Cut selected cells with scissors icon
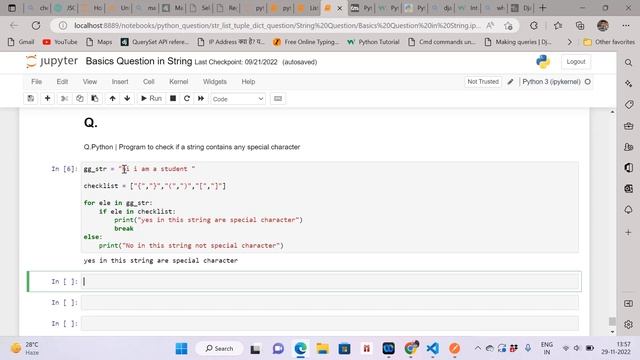 pyautogui.click(x=64, y=99)
